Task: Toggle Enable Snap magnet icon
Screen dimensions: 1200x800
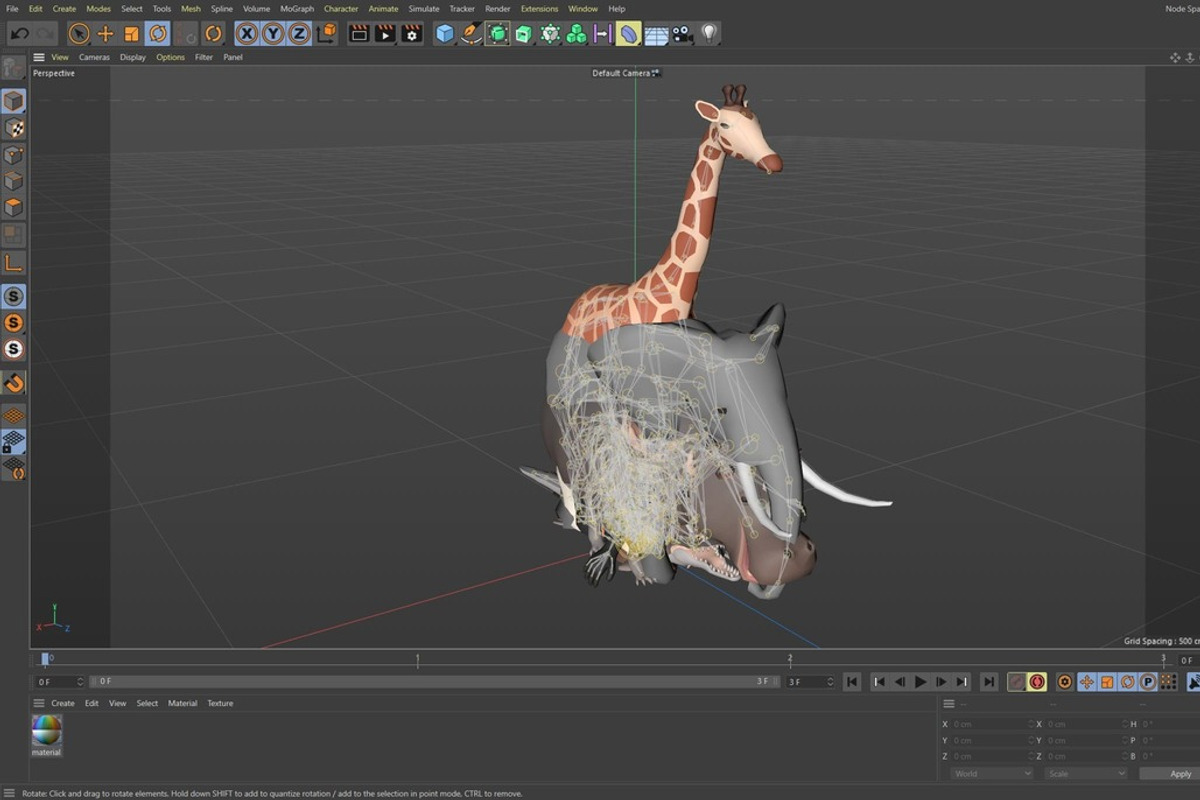Action: pos(13,382)
